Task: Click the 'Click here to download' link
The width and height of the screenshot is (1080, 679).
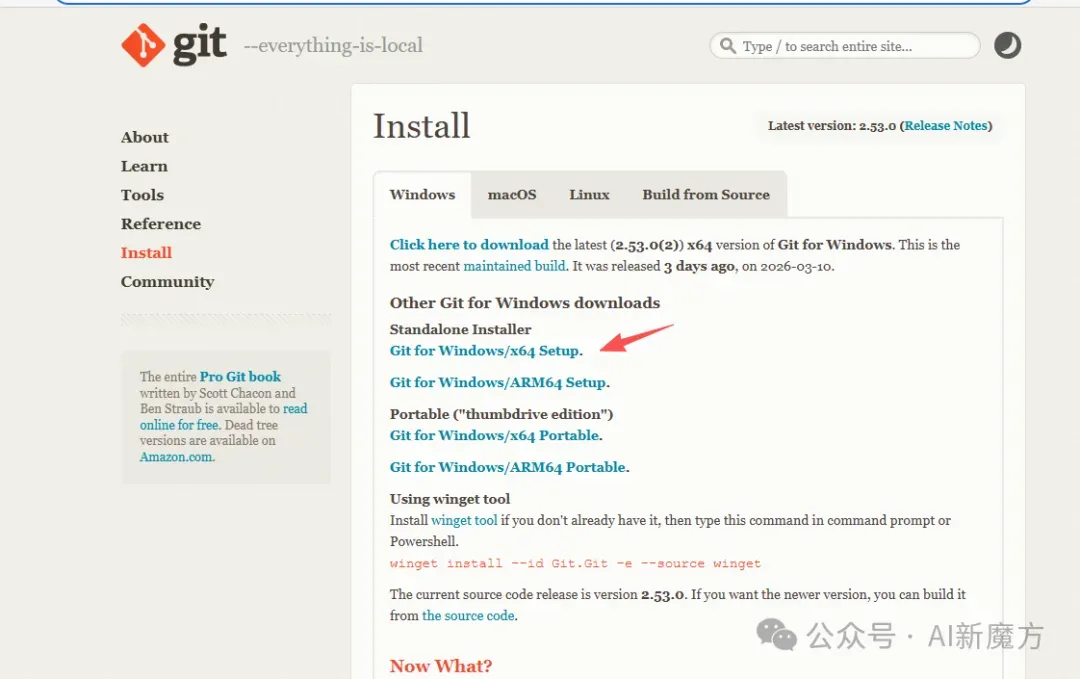Action: [469, 244]
